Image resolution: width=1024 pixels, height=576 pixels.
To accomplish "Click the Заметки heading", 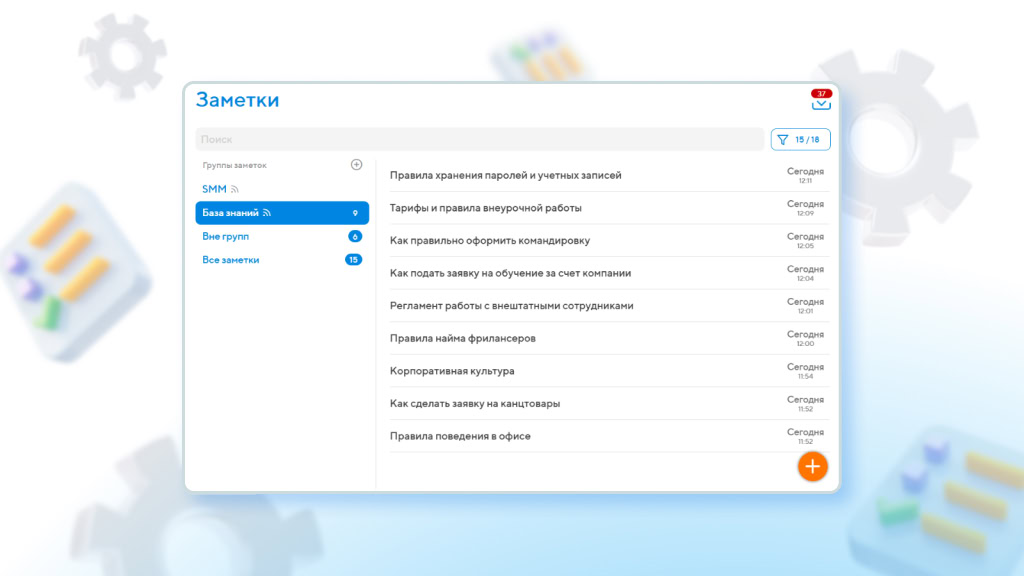I will (237, 100).
